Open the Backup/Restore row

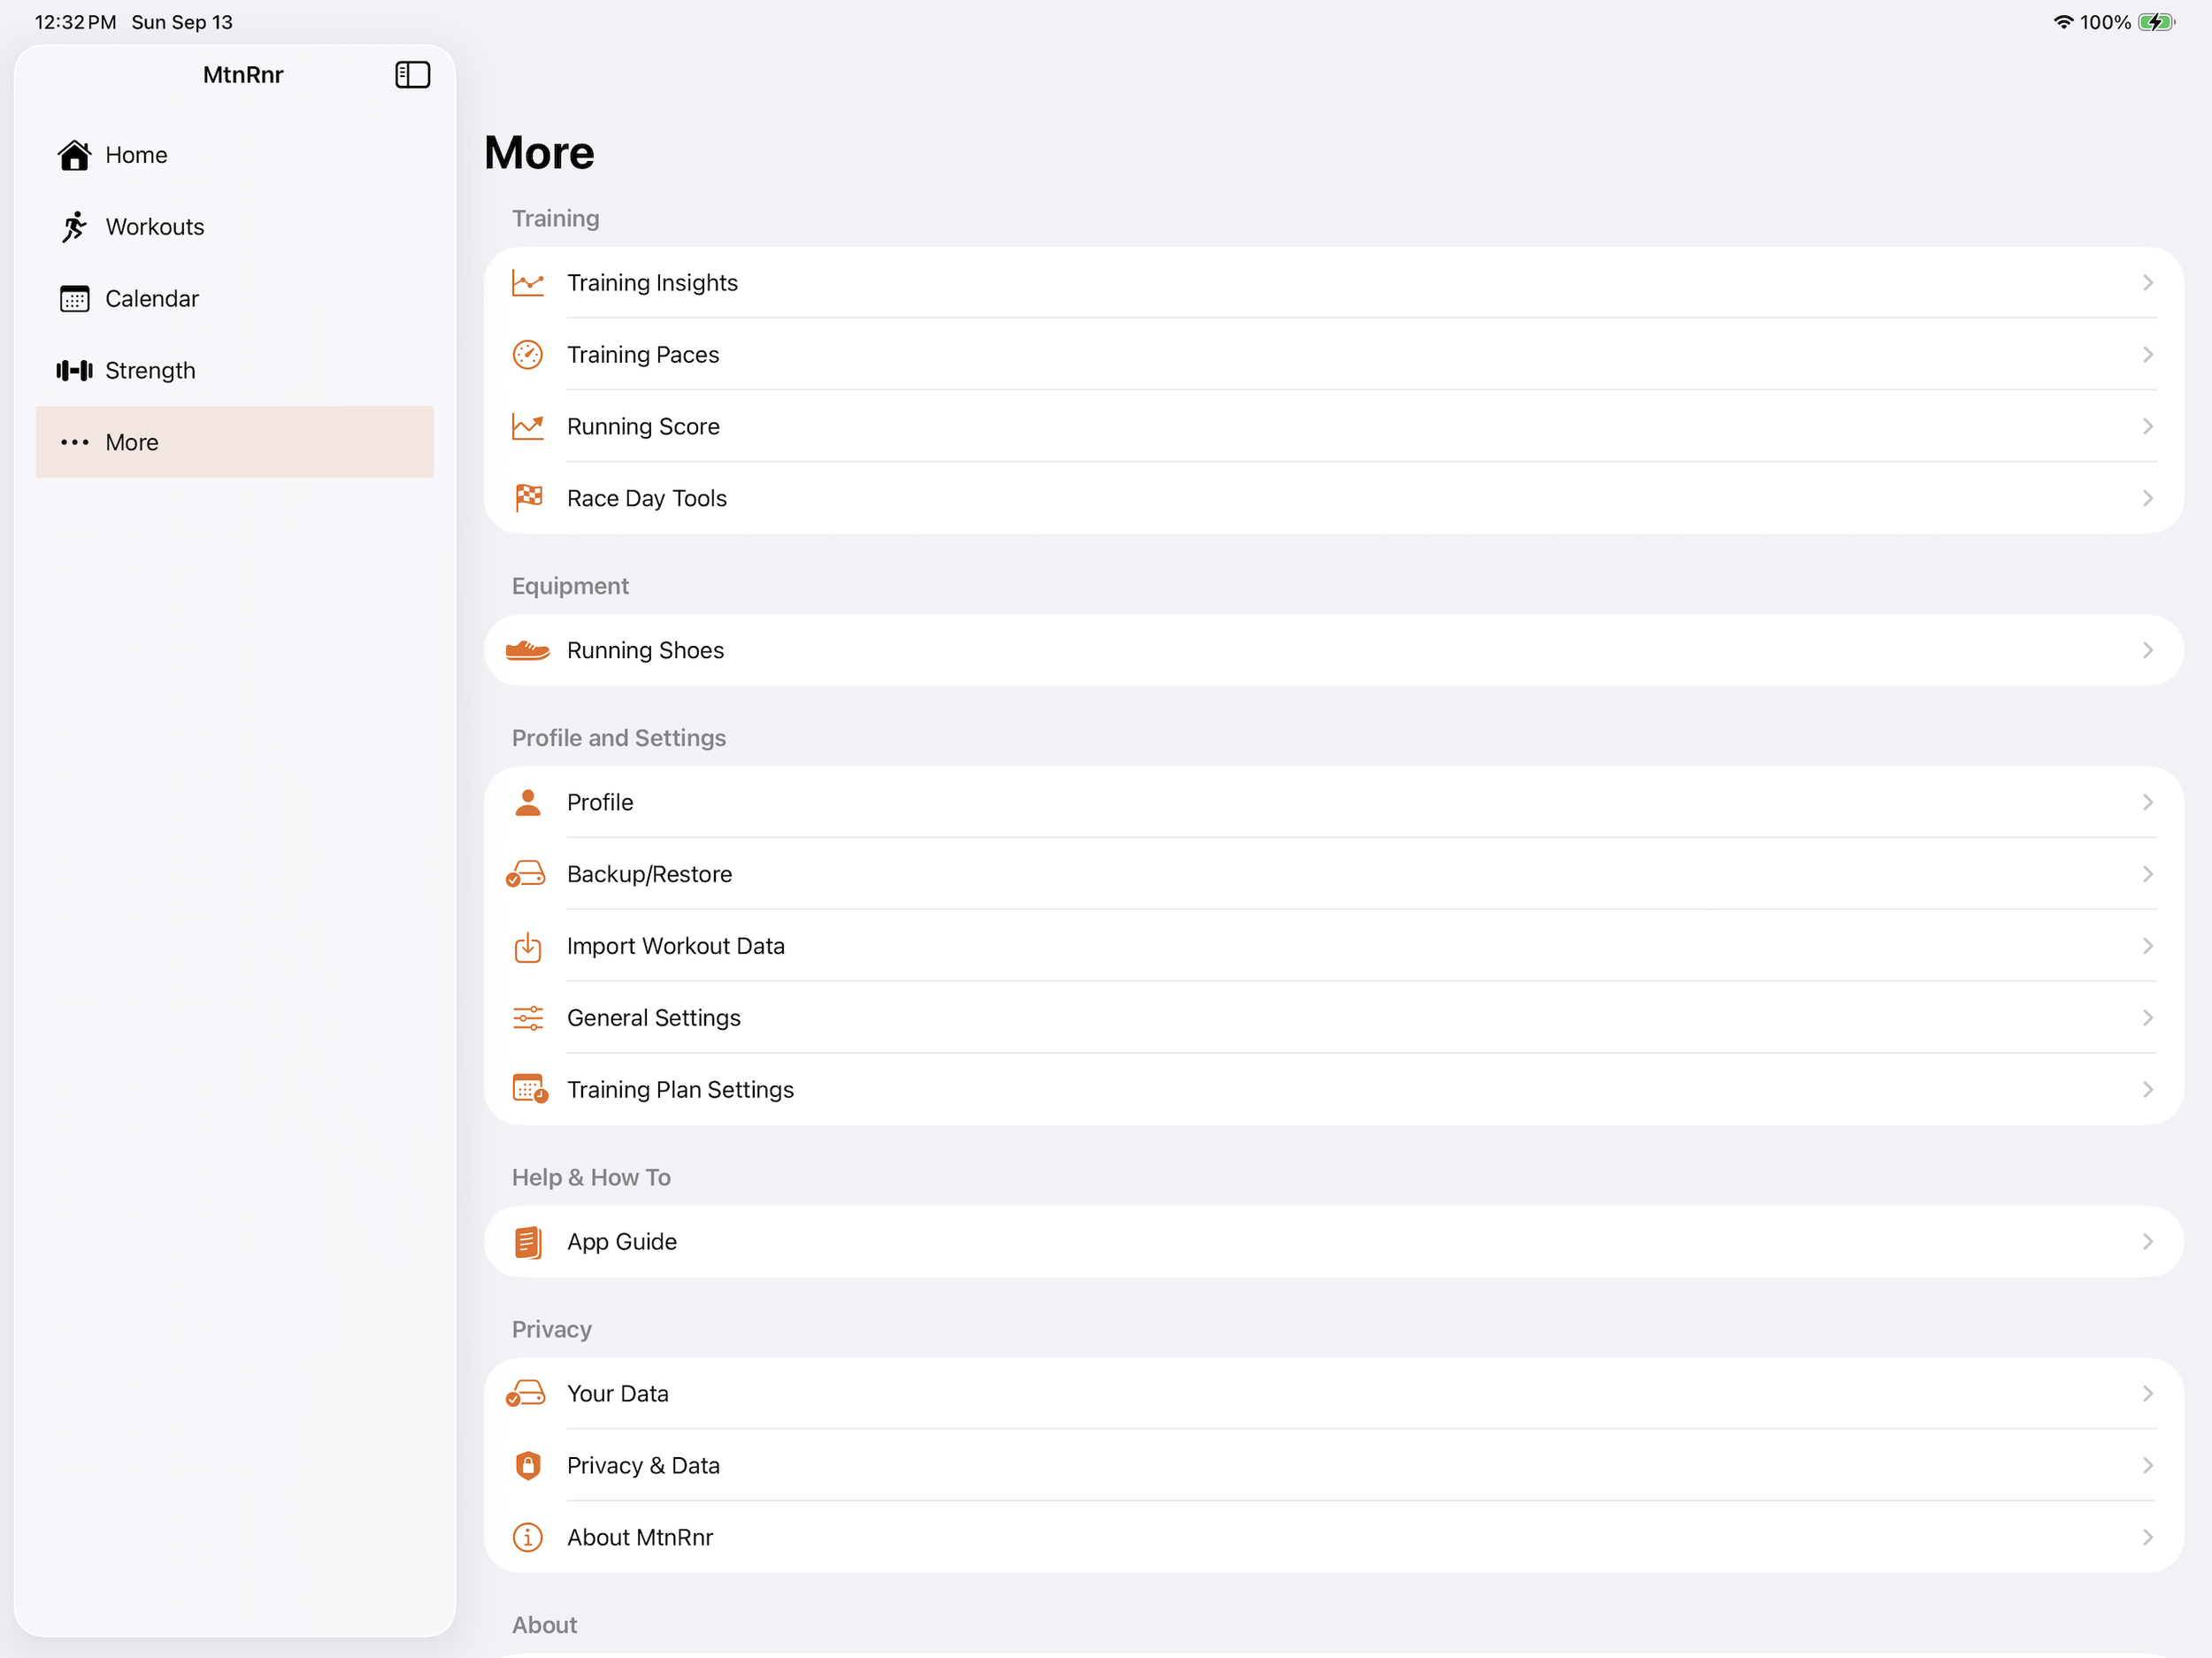click(x=1333, y=874)
